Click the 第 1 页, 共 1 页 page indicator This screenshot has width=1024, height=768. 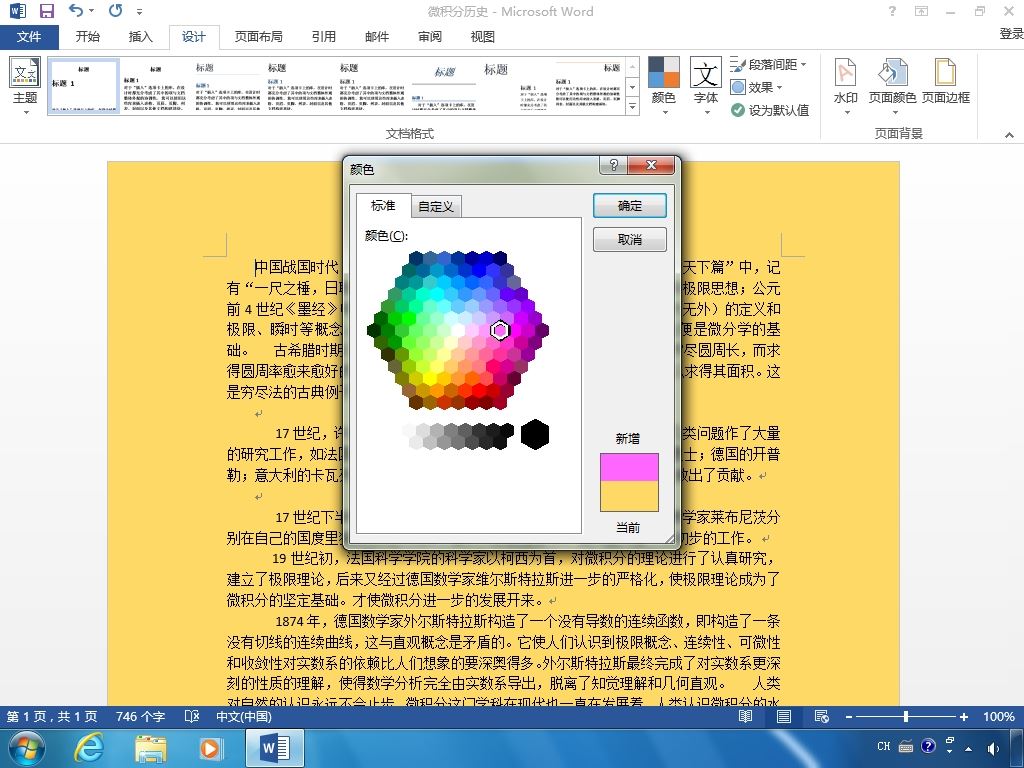tap(52, 716)
